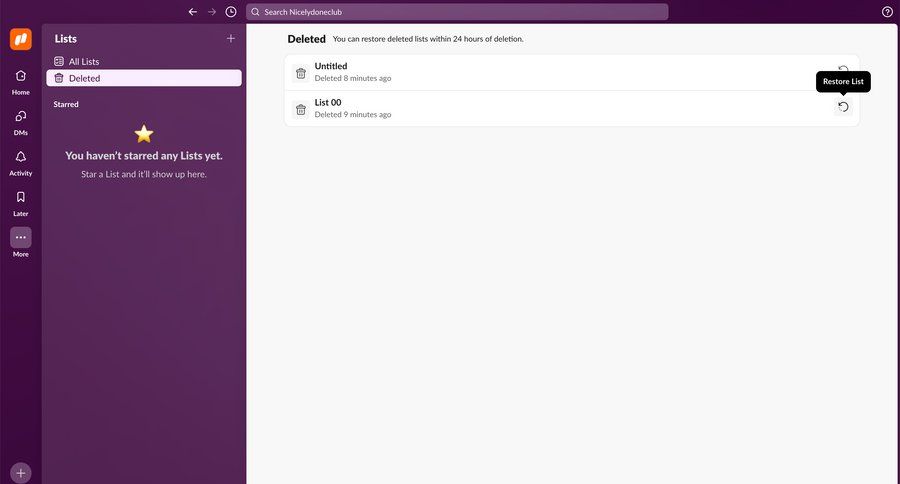Open the Later bookmark view

click(21, 201)
